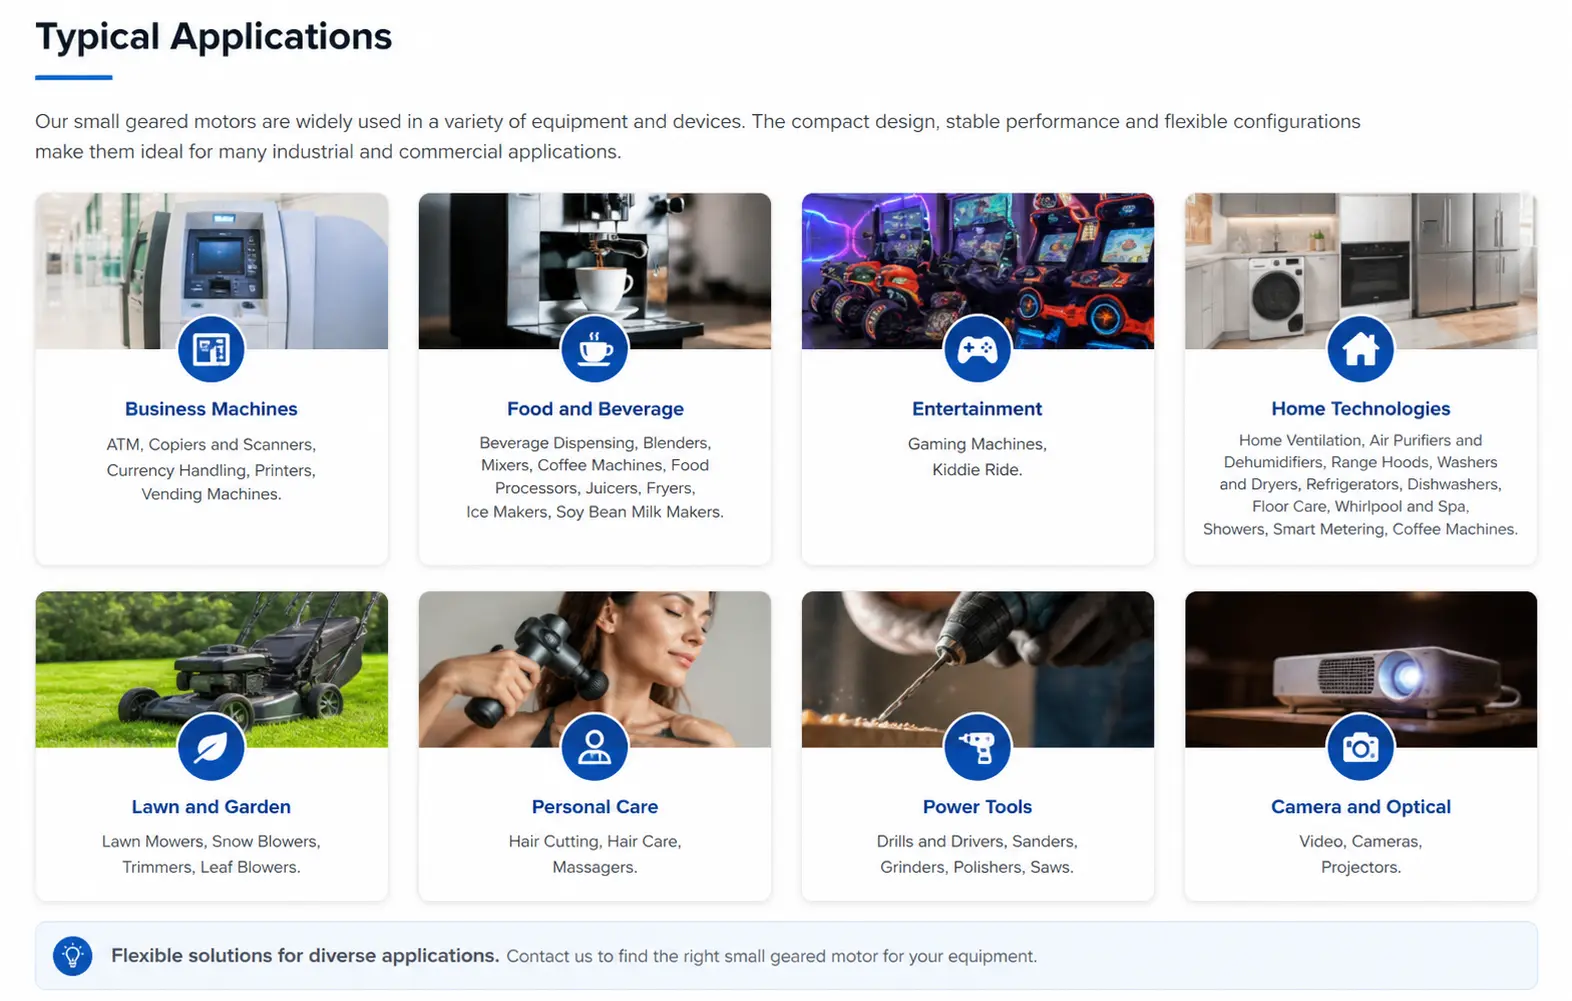Click the "ATM, Copiers and Scanners" description text

tap(211, 469)
